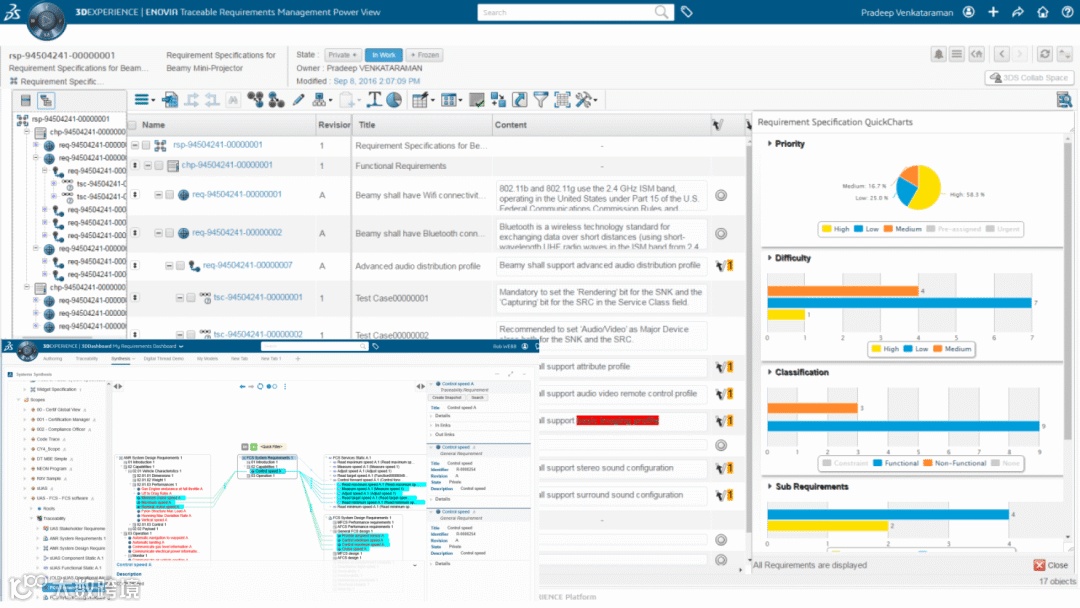Open the 3DEXPERIENCE compass
This screenshot has width=1080, height=608.
46,20
